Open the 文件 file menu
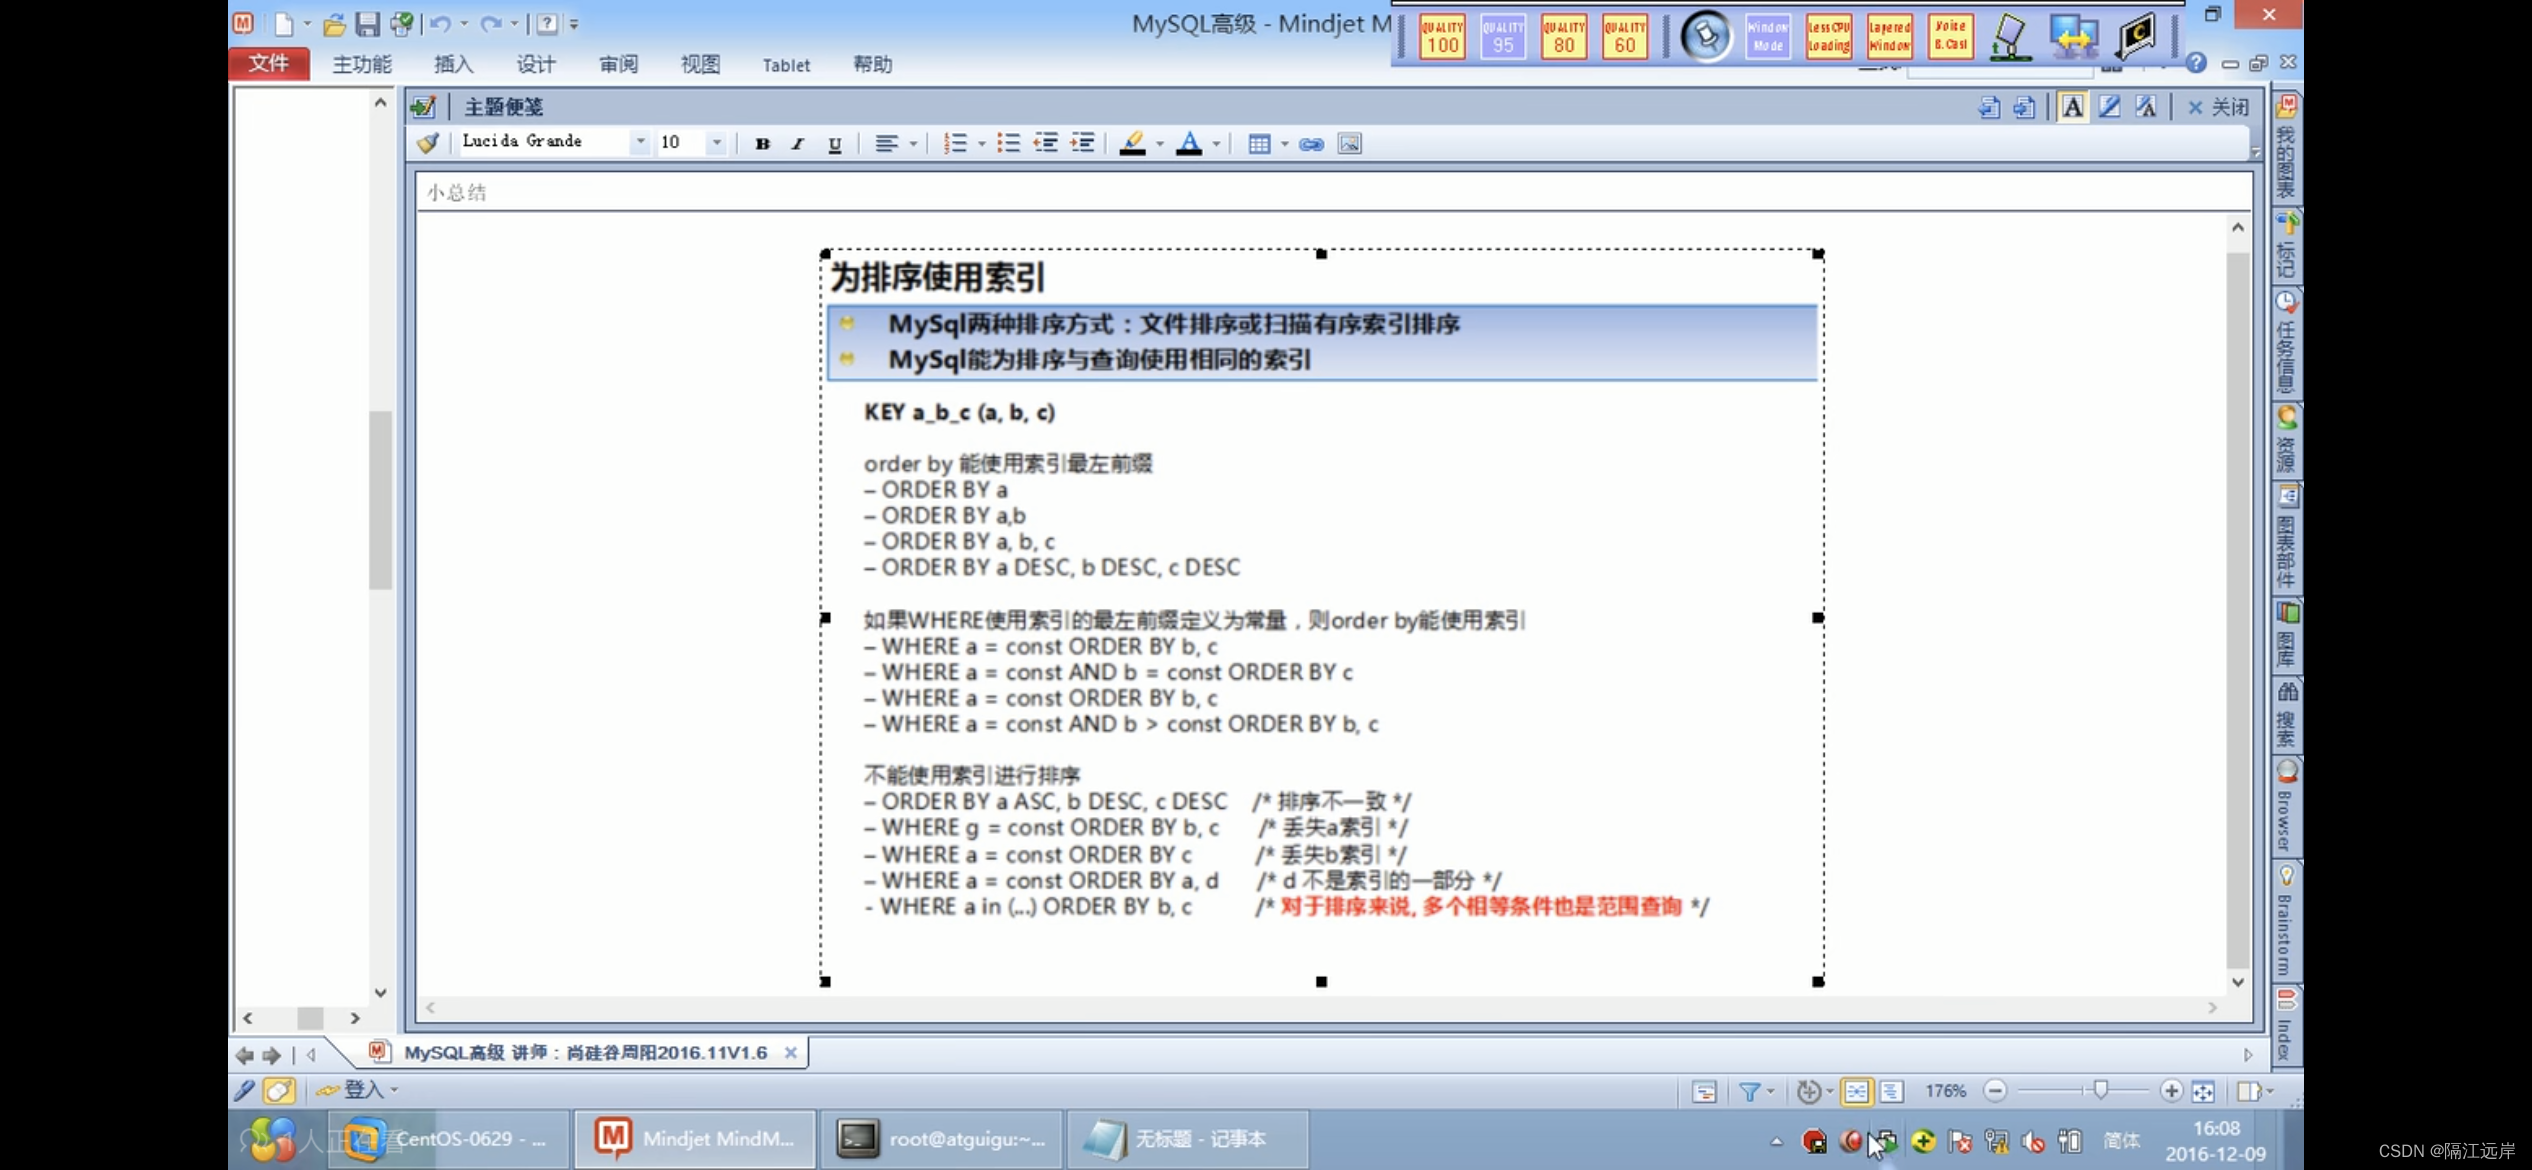This screenshot has height=1170, width=2532. point(269,63)
